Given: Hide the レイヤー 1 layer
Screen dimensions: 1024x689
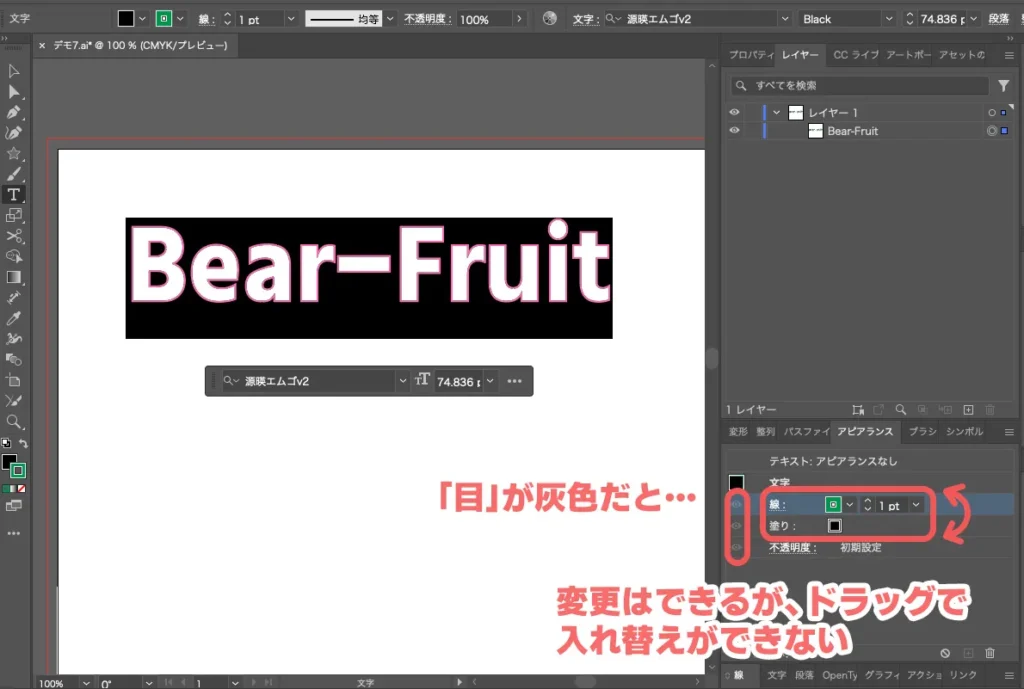Looking at the screenshot, I should pos(736,113).
